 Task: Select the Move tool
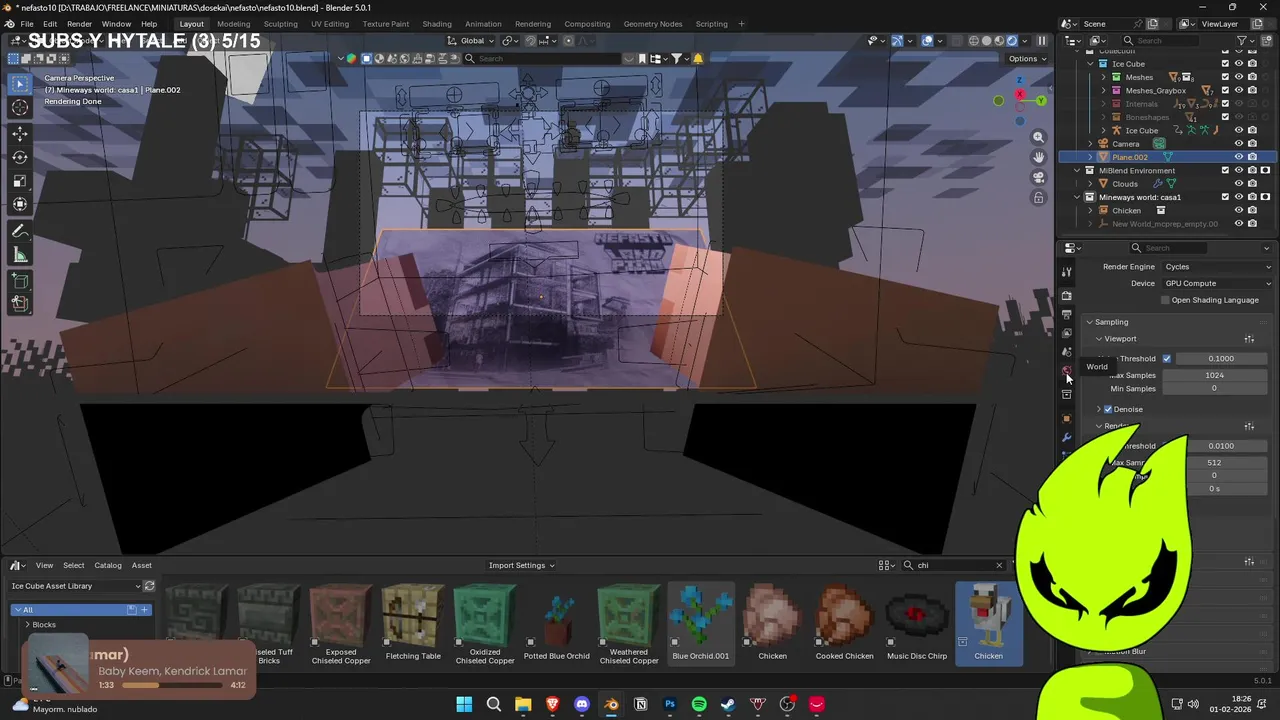[x=20, y=134]
